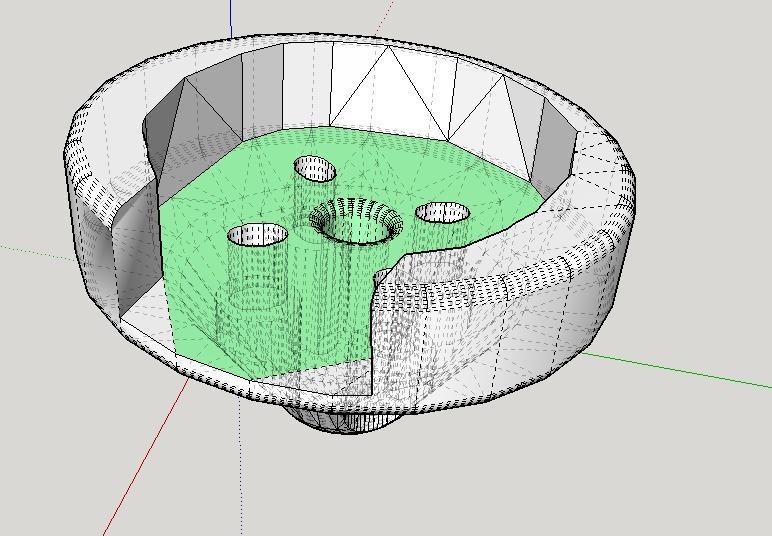Select the large countersunk center hole
The height and width of the screenshot is (536, 772).
(x=356, y=221)
